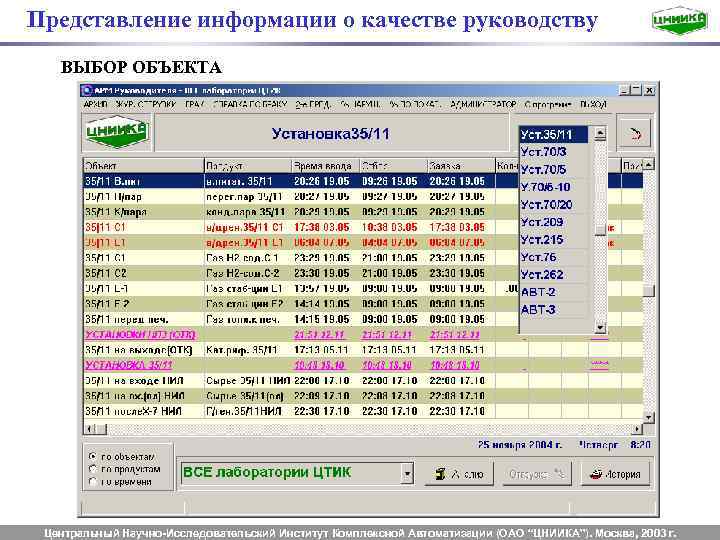Click the Время ввода column header
Viewport: 720px width, 540px height.
click(x=325, y=165)
